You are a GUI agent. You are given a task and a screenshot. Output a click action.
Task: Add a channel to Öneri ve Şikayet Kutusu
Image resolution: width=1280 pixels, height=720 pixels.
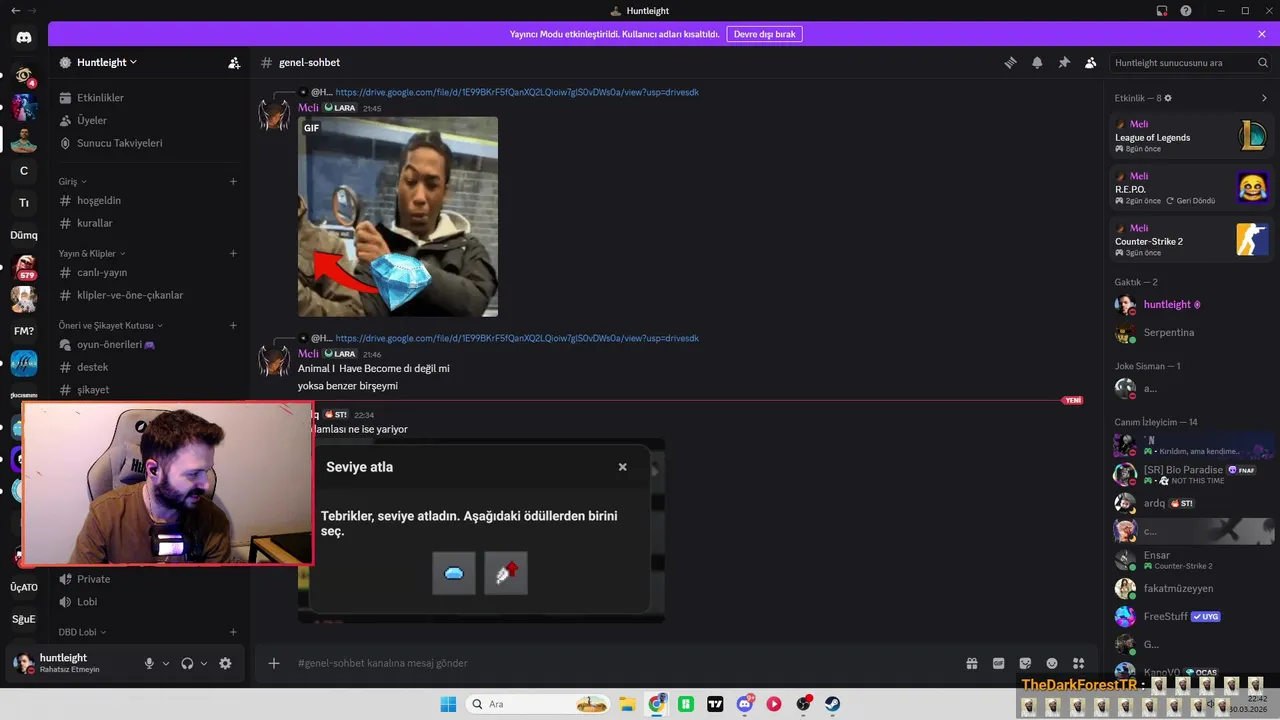pyautogui.click(x=233, y=325)
